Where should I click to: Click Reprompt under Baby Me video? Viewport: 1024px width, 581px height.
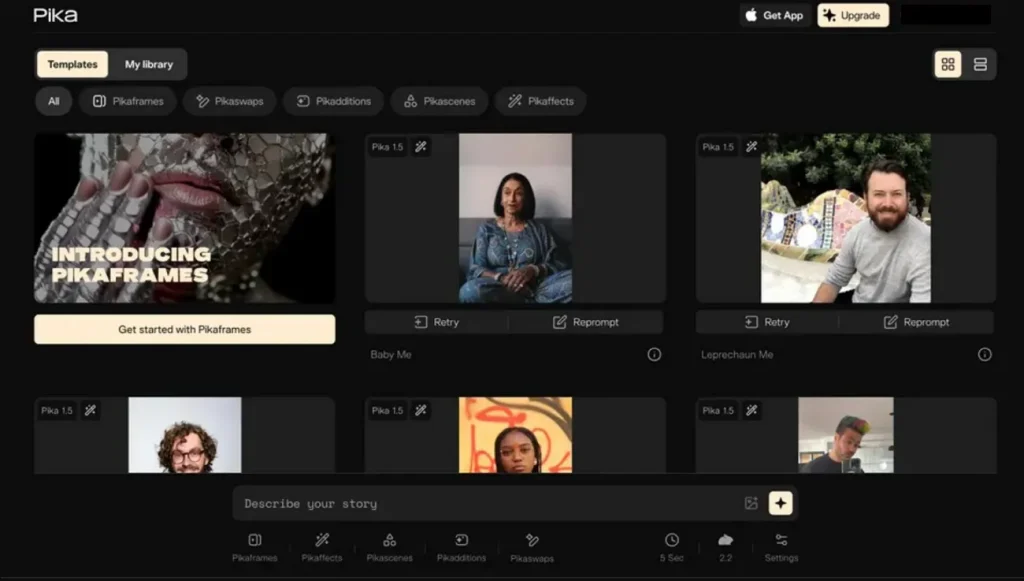click(585, 322)
